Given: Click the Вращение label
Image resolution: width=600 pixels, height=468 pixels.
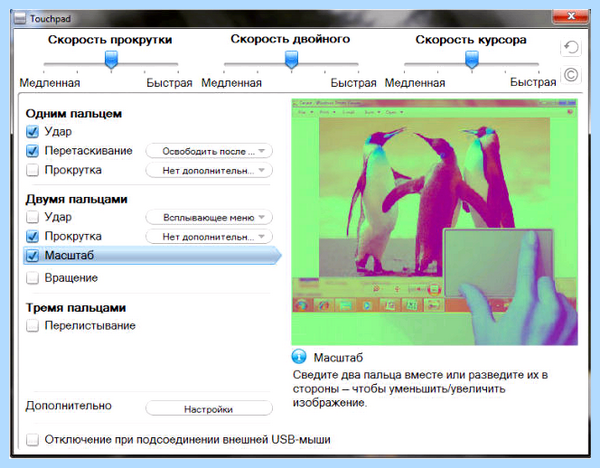Looking at the screenshot, I should coord(71,278).
